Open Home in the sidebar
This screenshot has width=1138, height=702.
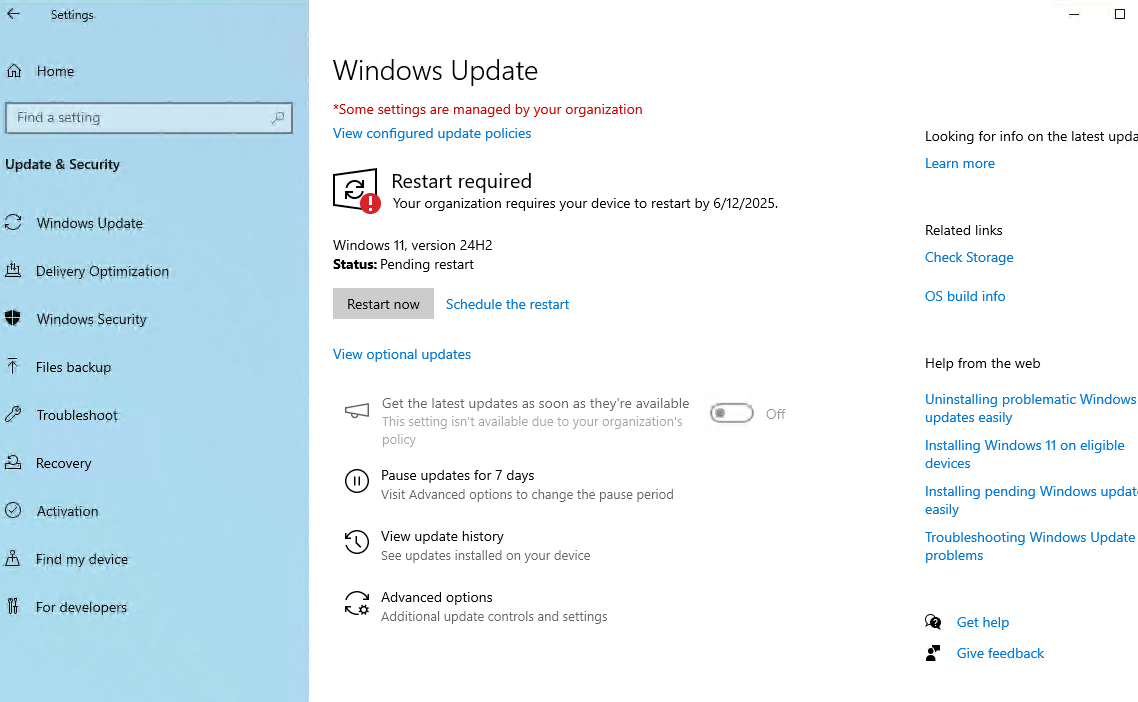(x=55, y=71)
